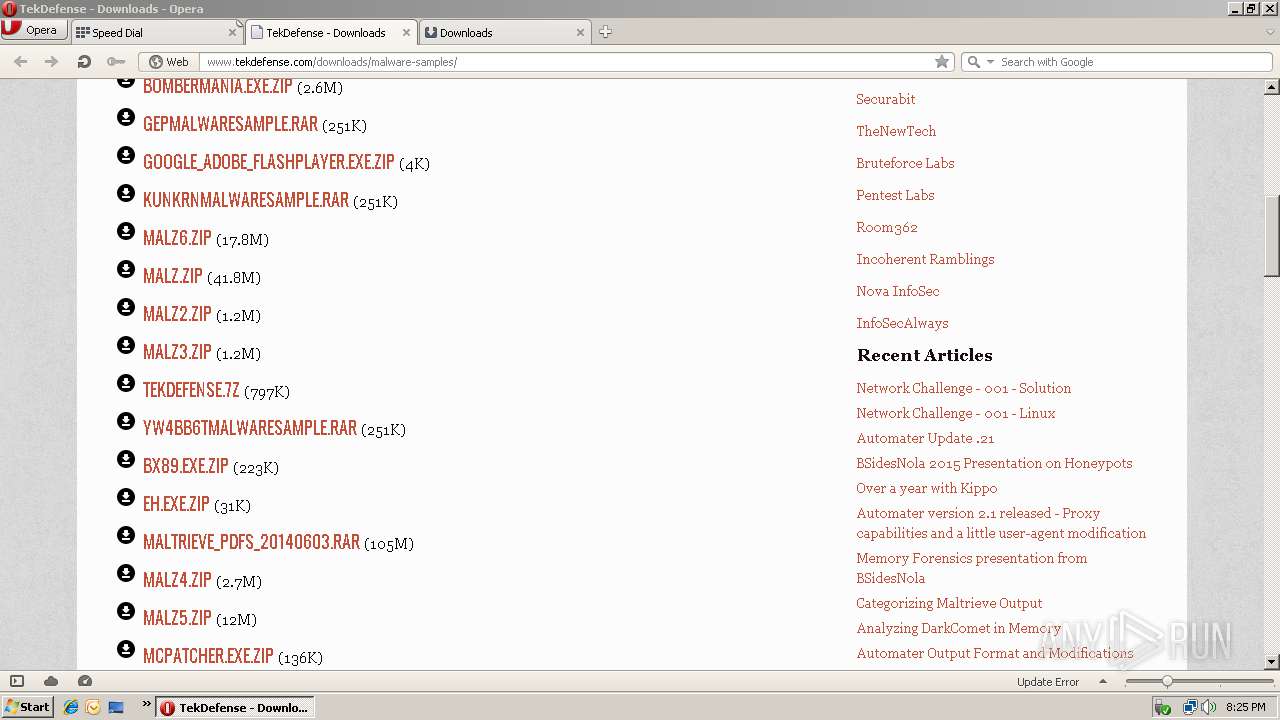1280x720 pixels.
Task: Open the Room362 sidebar link
Action: click(886, 227)
